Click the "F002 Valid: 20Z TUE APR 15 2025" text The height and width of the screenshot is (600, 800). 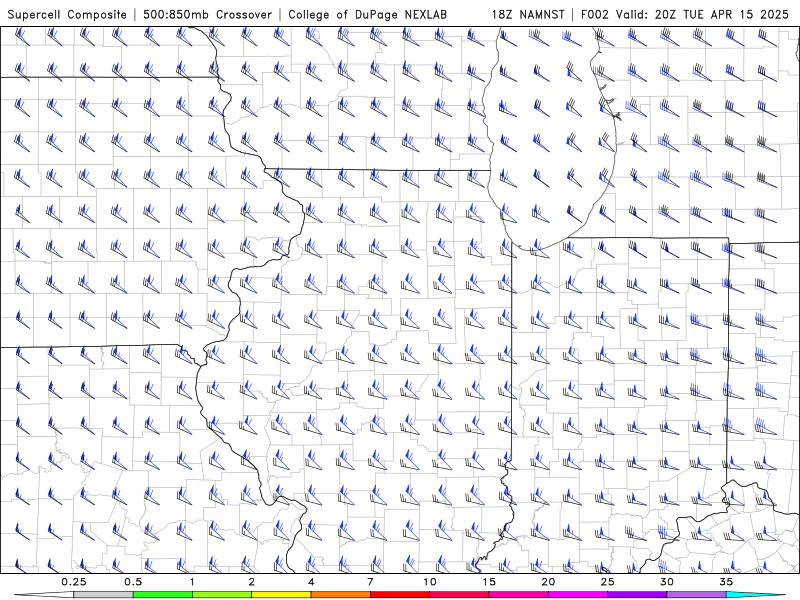click(x=685, y=15)
